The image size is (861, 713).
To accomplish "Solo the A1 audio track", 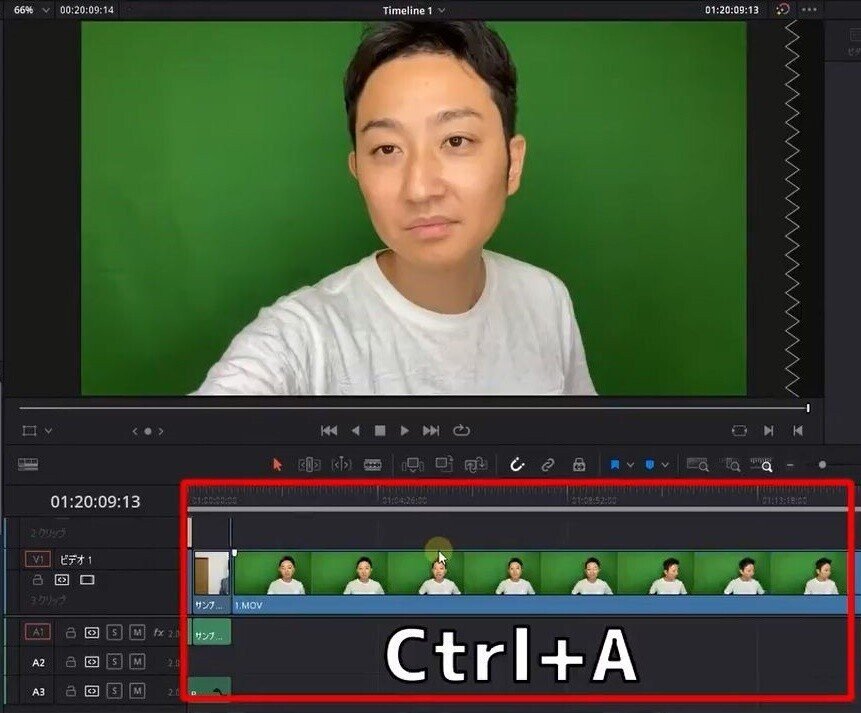I will point(114,633).
